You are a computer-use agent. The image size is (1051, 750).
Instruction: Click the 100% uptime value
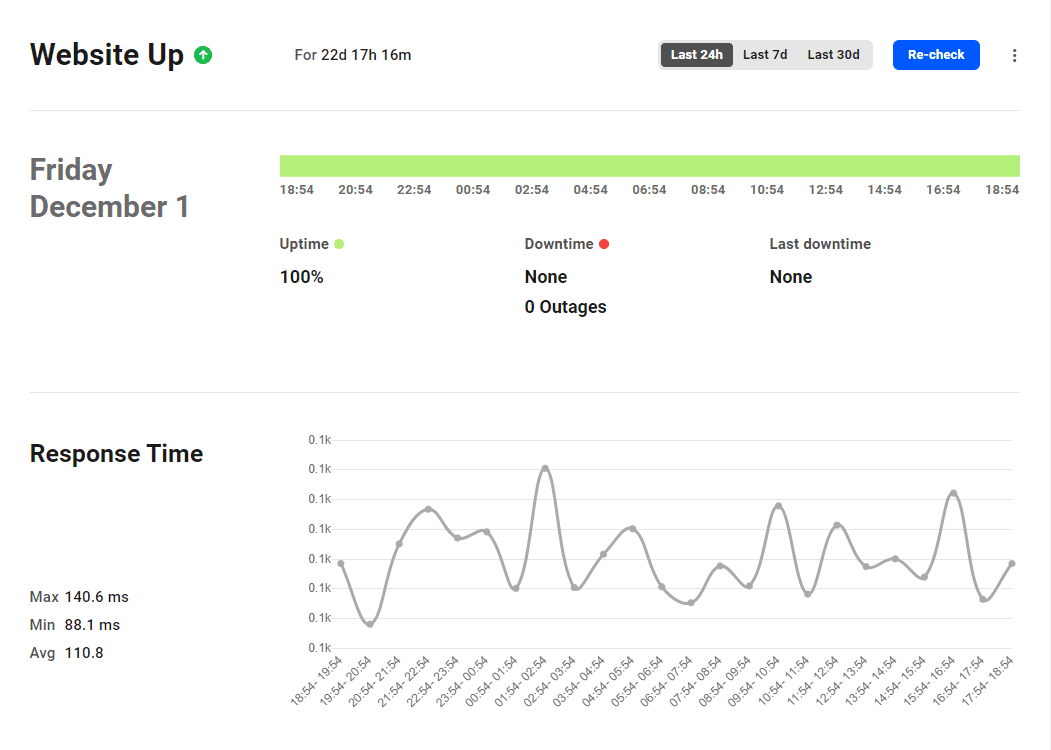point(301,276)
